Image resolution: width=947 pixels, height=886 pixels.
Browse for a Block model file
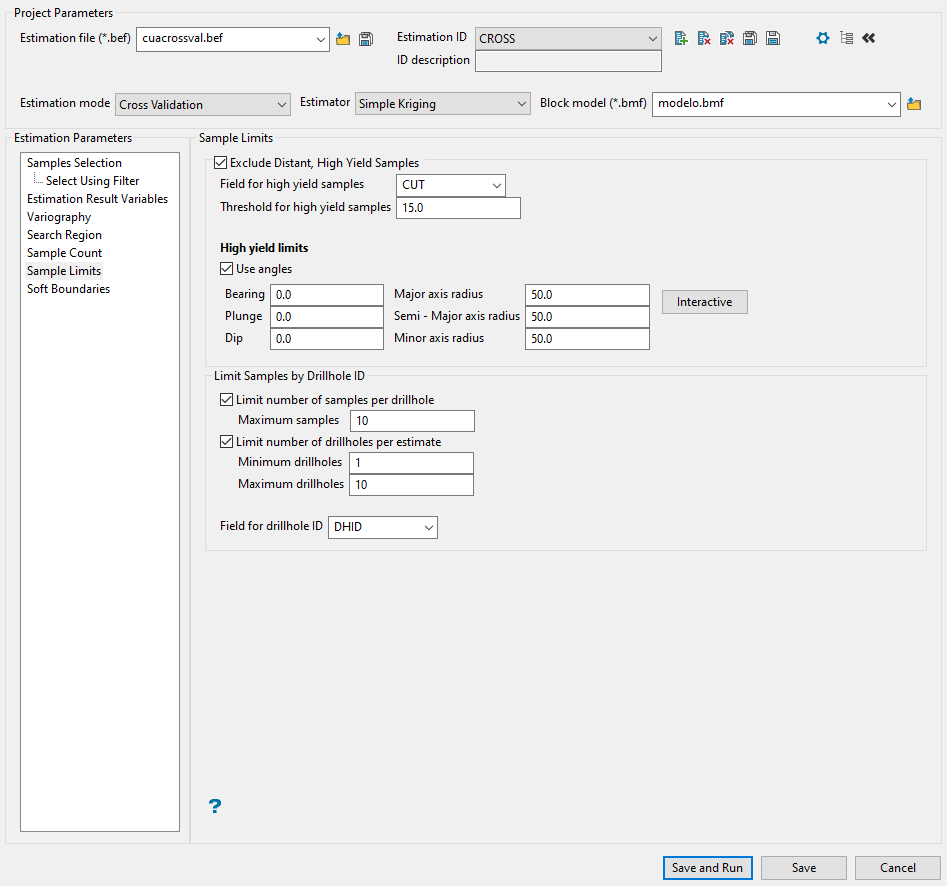pos(913,104)
